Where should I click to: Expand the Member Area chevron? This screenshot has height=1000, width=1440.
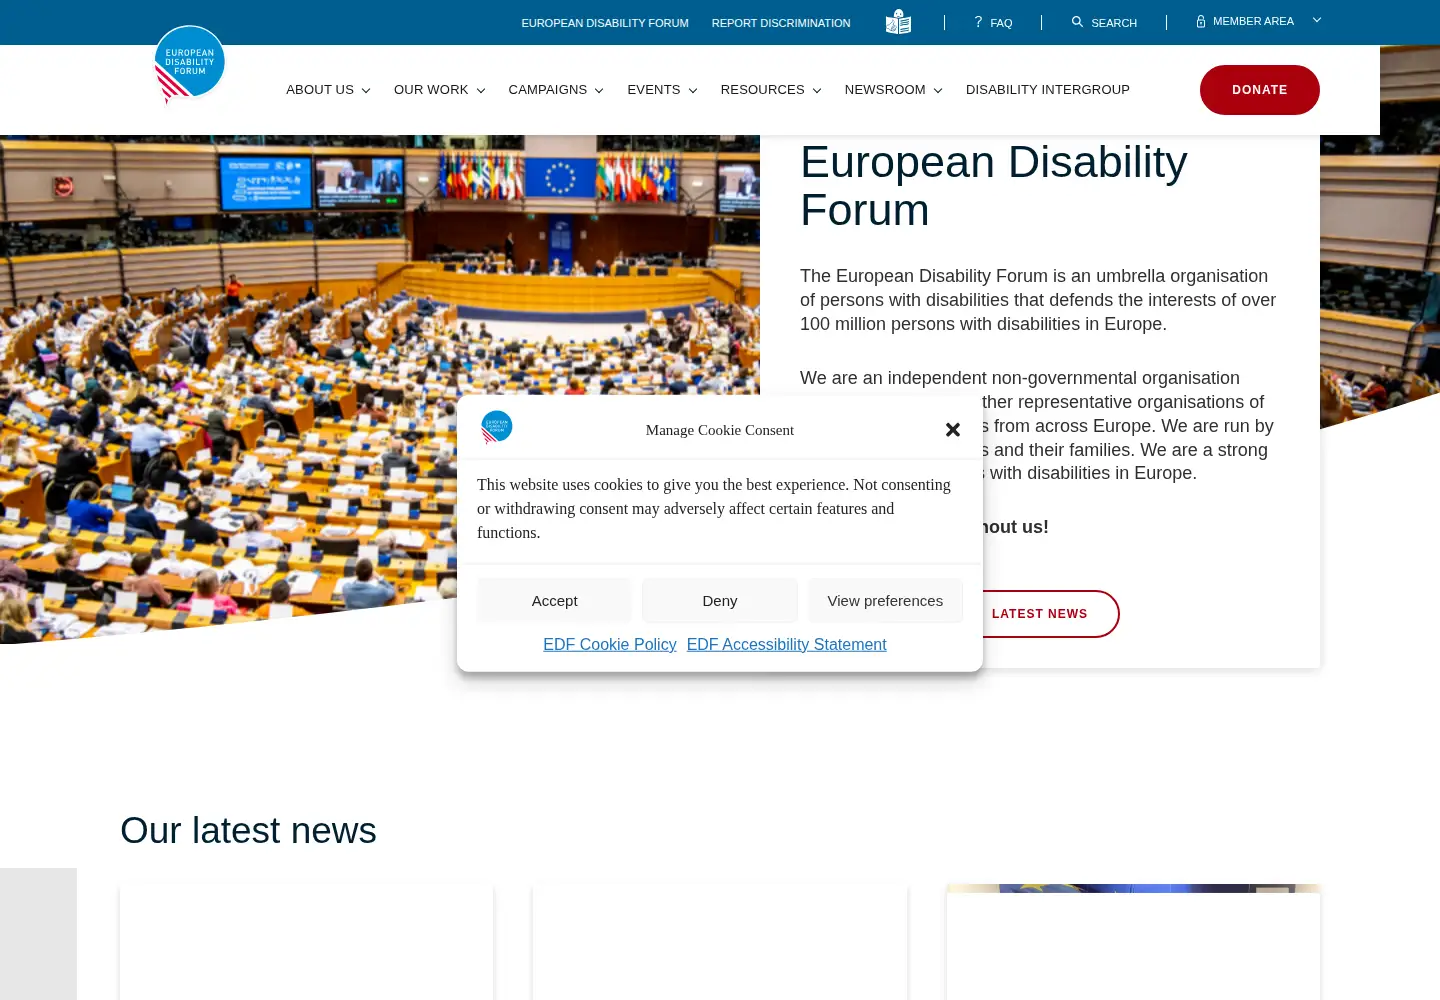[1316, 20]
